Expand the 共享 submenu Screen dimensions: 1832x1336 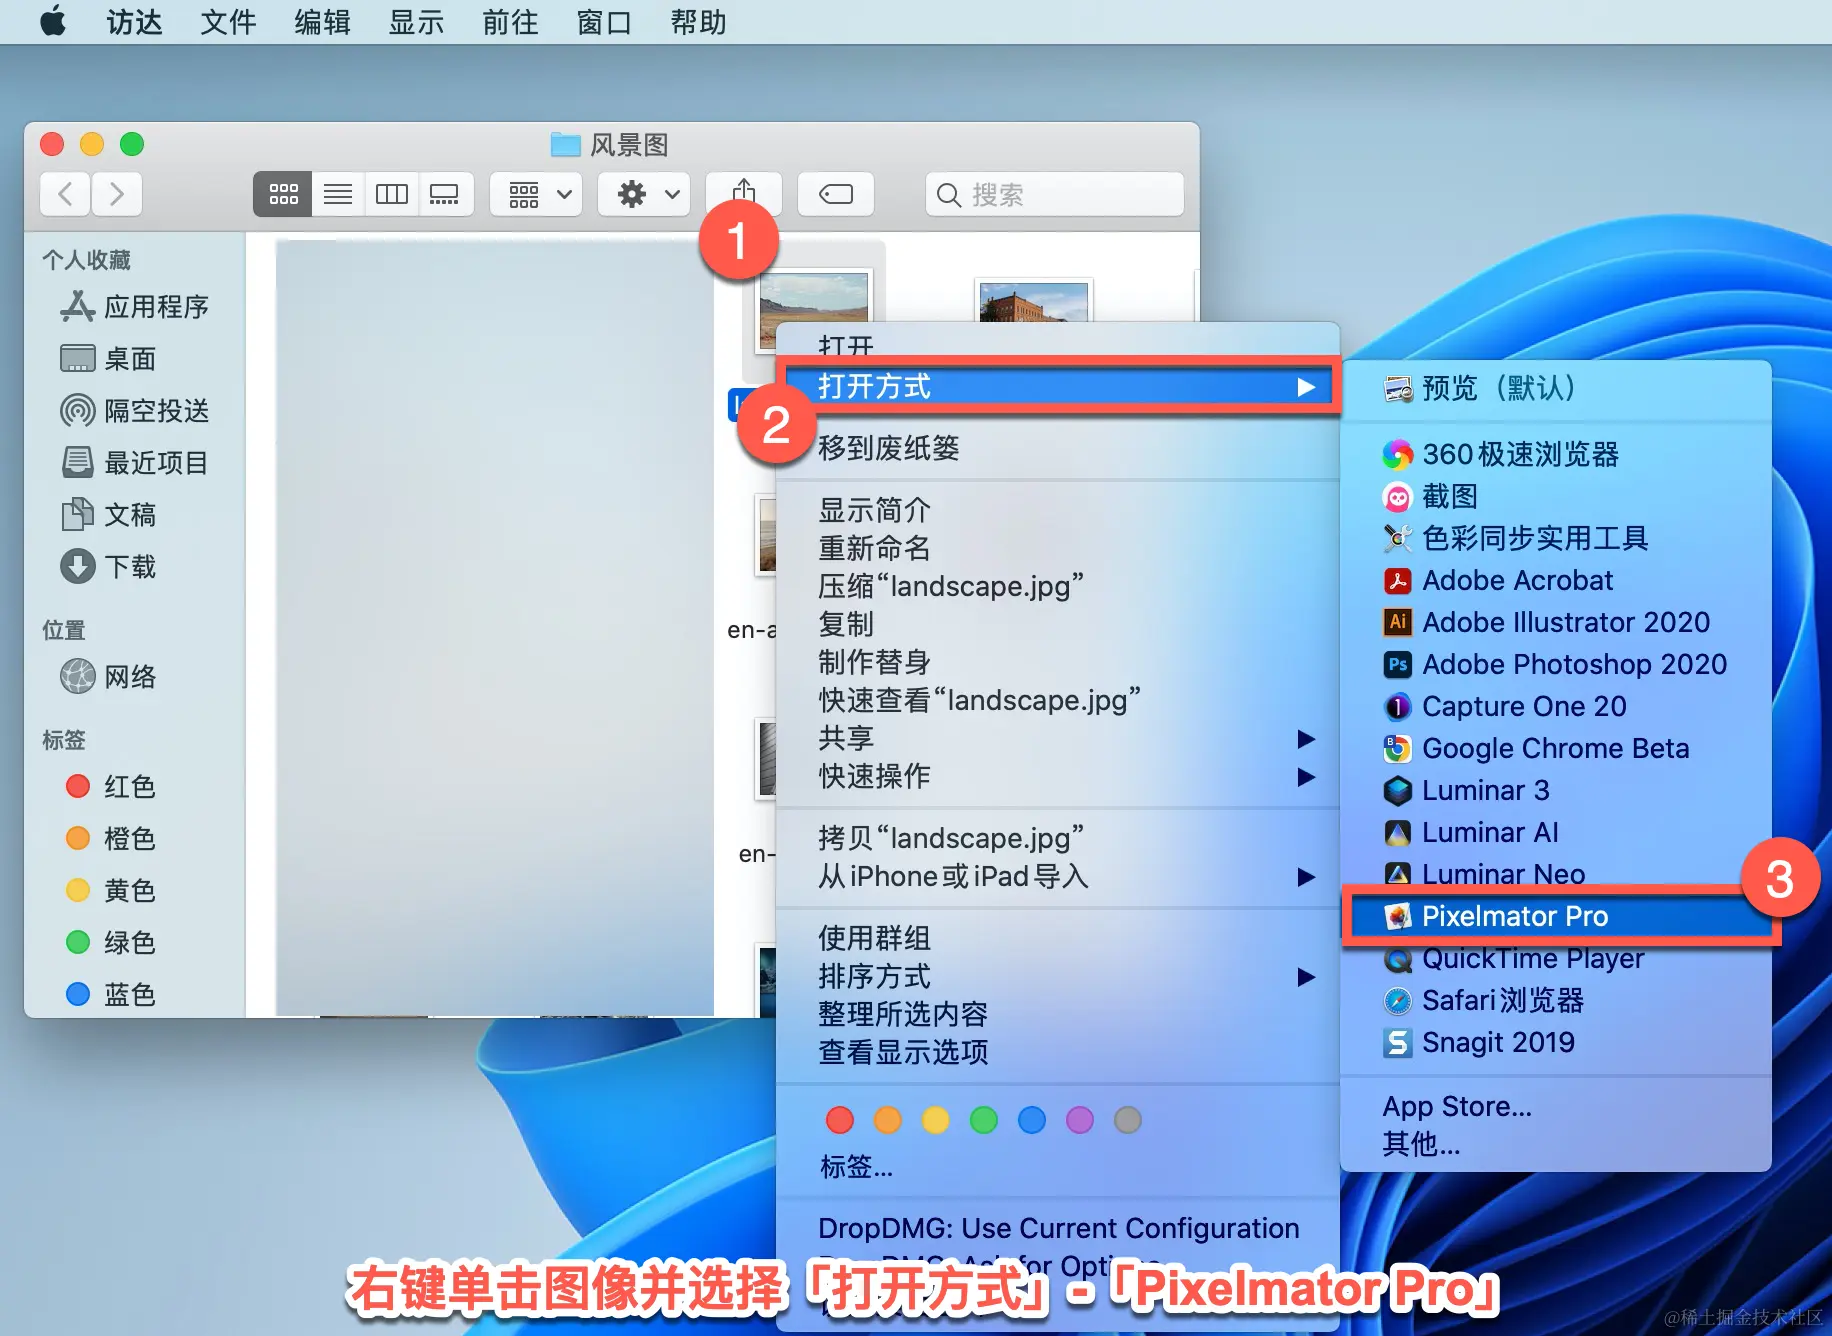click(x=1058, y=738)
